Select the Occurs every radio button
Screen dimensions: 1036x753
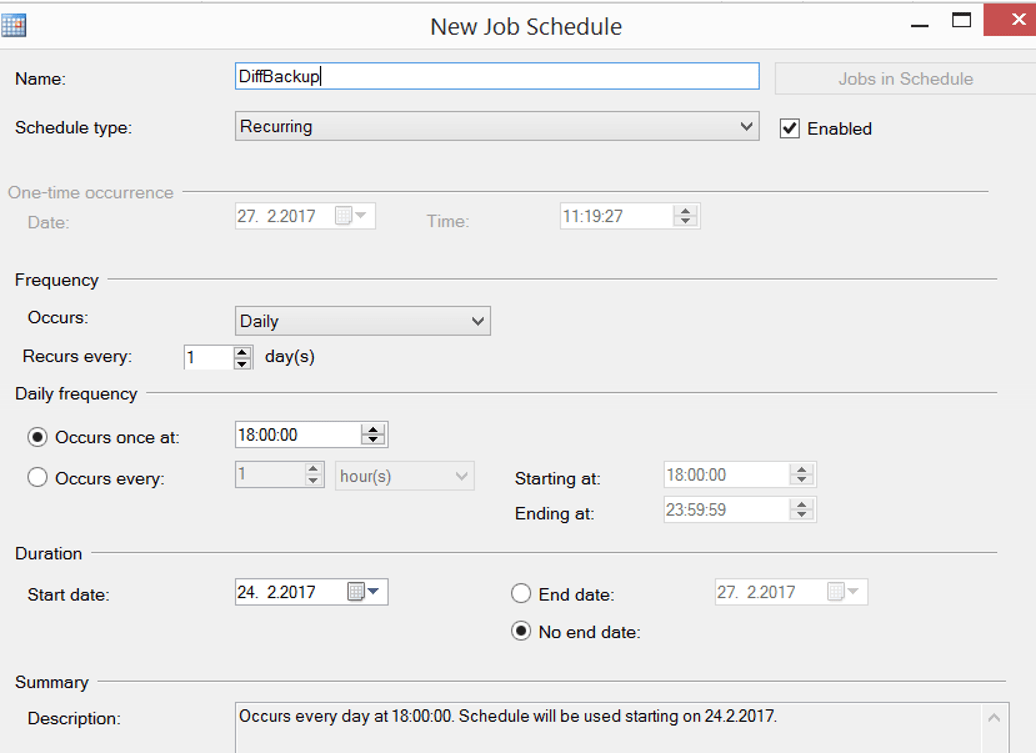click(36, 478)
